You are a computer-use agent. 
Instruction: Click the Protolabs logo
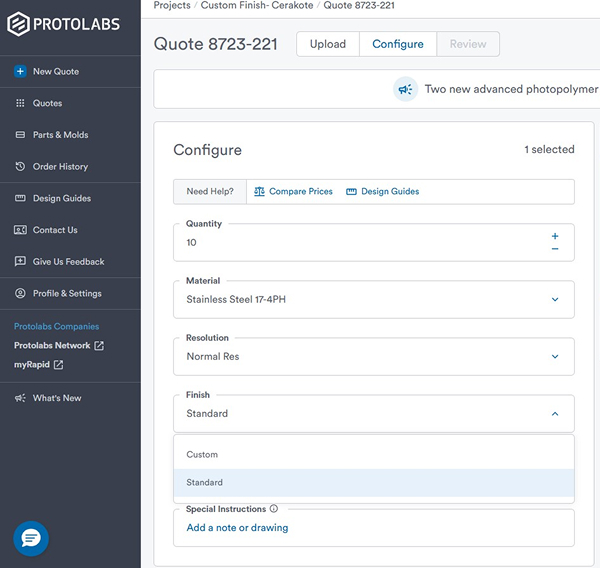[63, 24]
